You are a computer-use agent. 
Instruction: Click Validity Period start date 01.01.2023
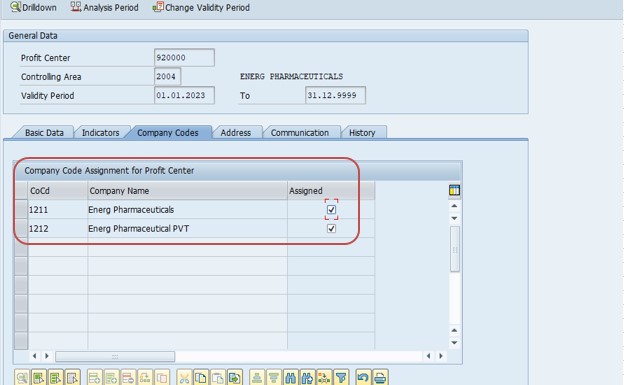(x=184, y=96)
